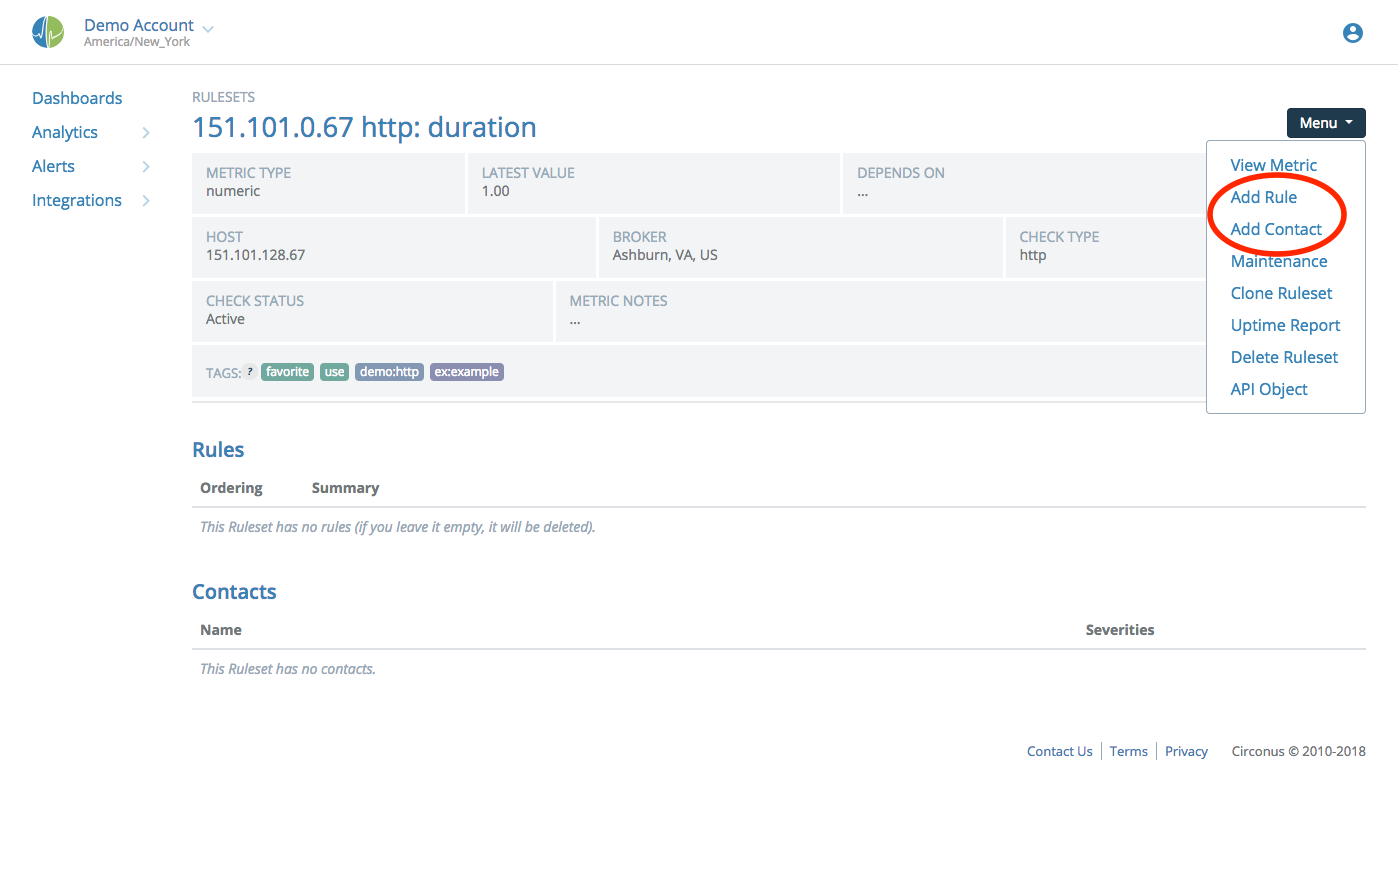The height and width of the screenshot is (887, 1398).
Task: Click the tags help question mark icon
Action: (248, 371)
